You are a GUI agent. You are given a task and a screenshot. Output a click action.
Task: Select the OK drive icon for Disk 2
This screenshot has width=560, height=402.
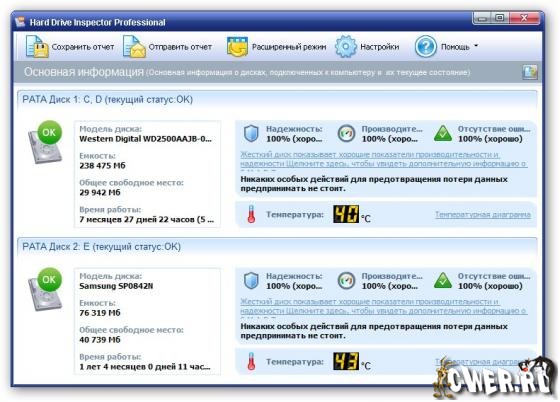(x=45, y=289)
